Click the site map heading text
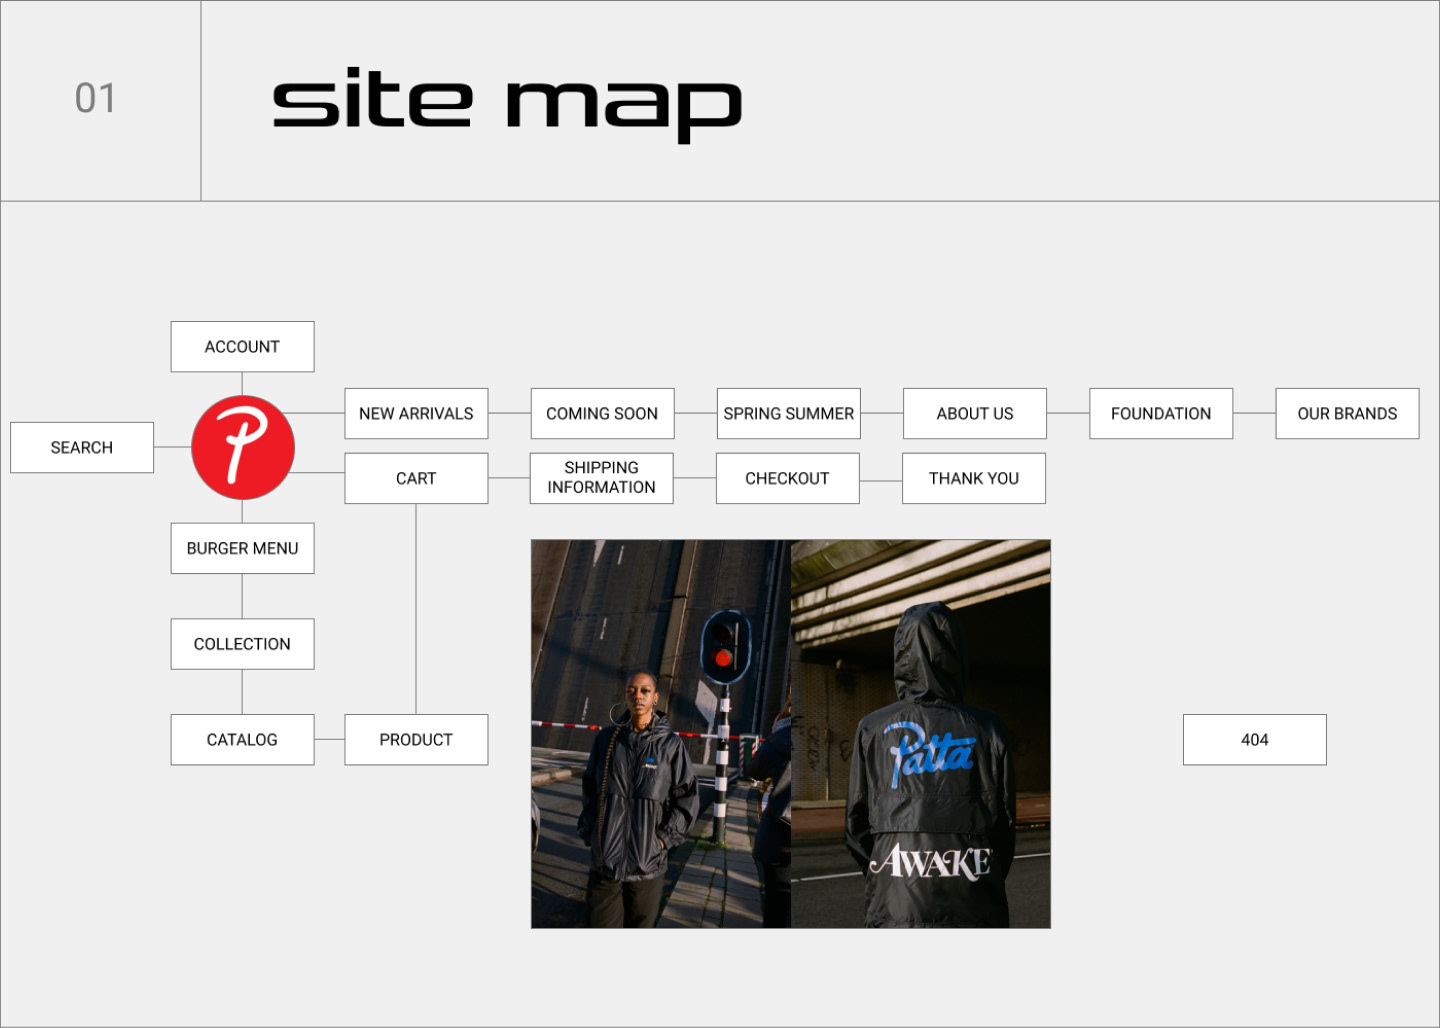Viewport: 1440px width, 1028px height. click(x=507, y=102)
